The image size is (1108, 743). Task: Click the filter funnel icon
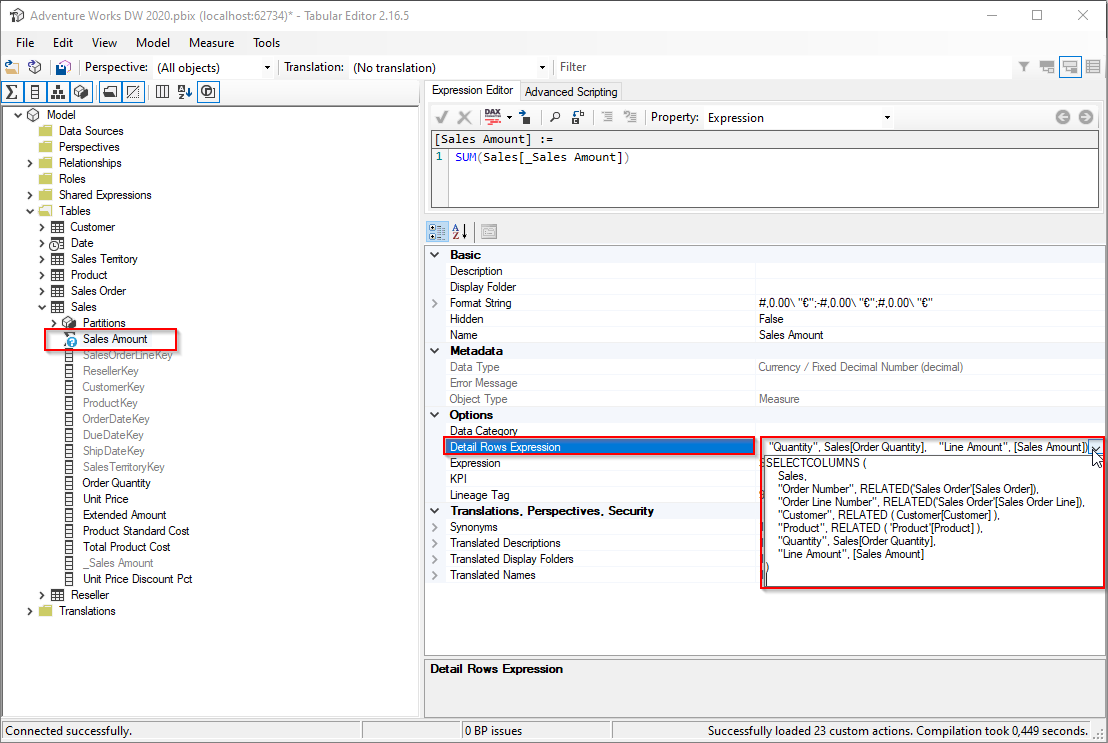point(1024,67)
